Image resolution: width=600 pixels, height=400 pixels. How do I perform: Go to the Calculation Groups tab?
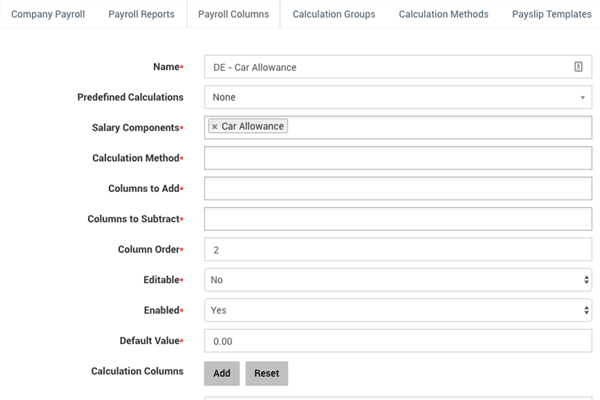coord(334,15)
